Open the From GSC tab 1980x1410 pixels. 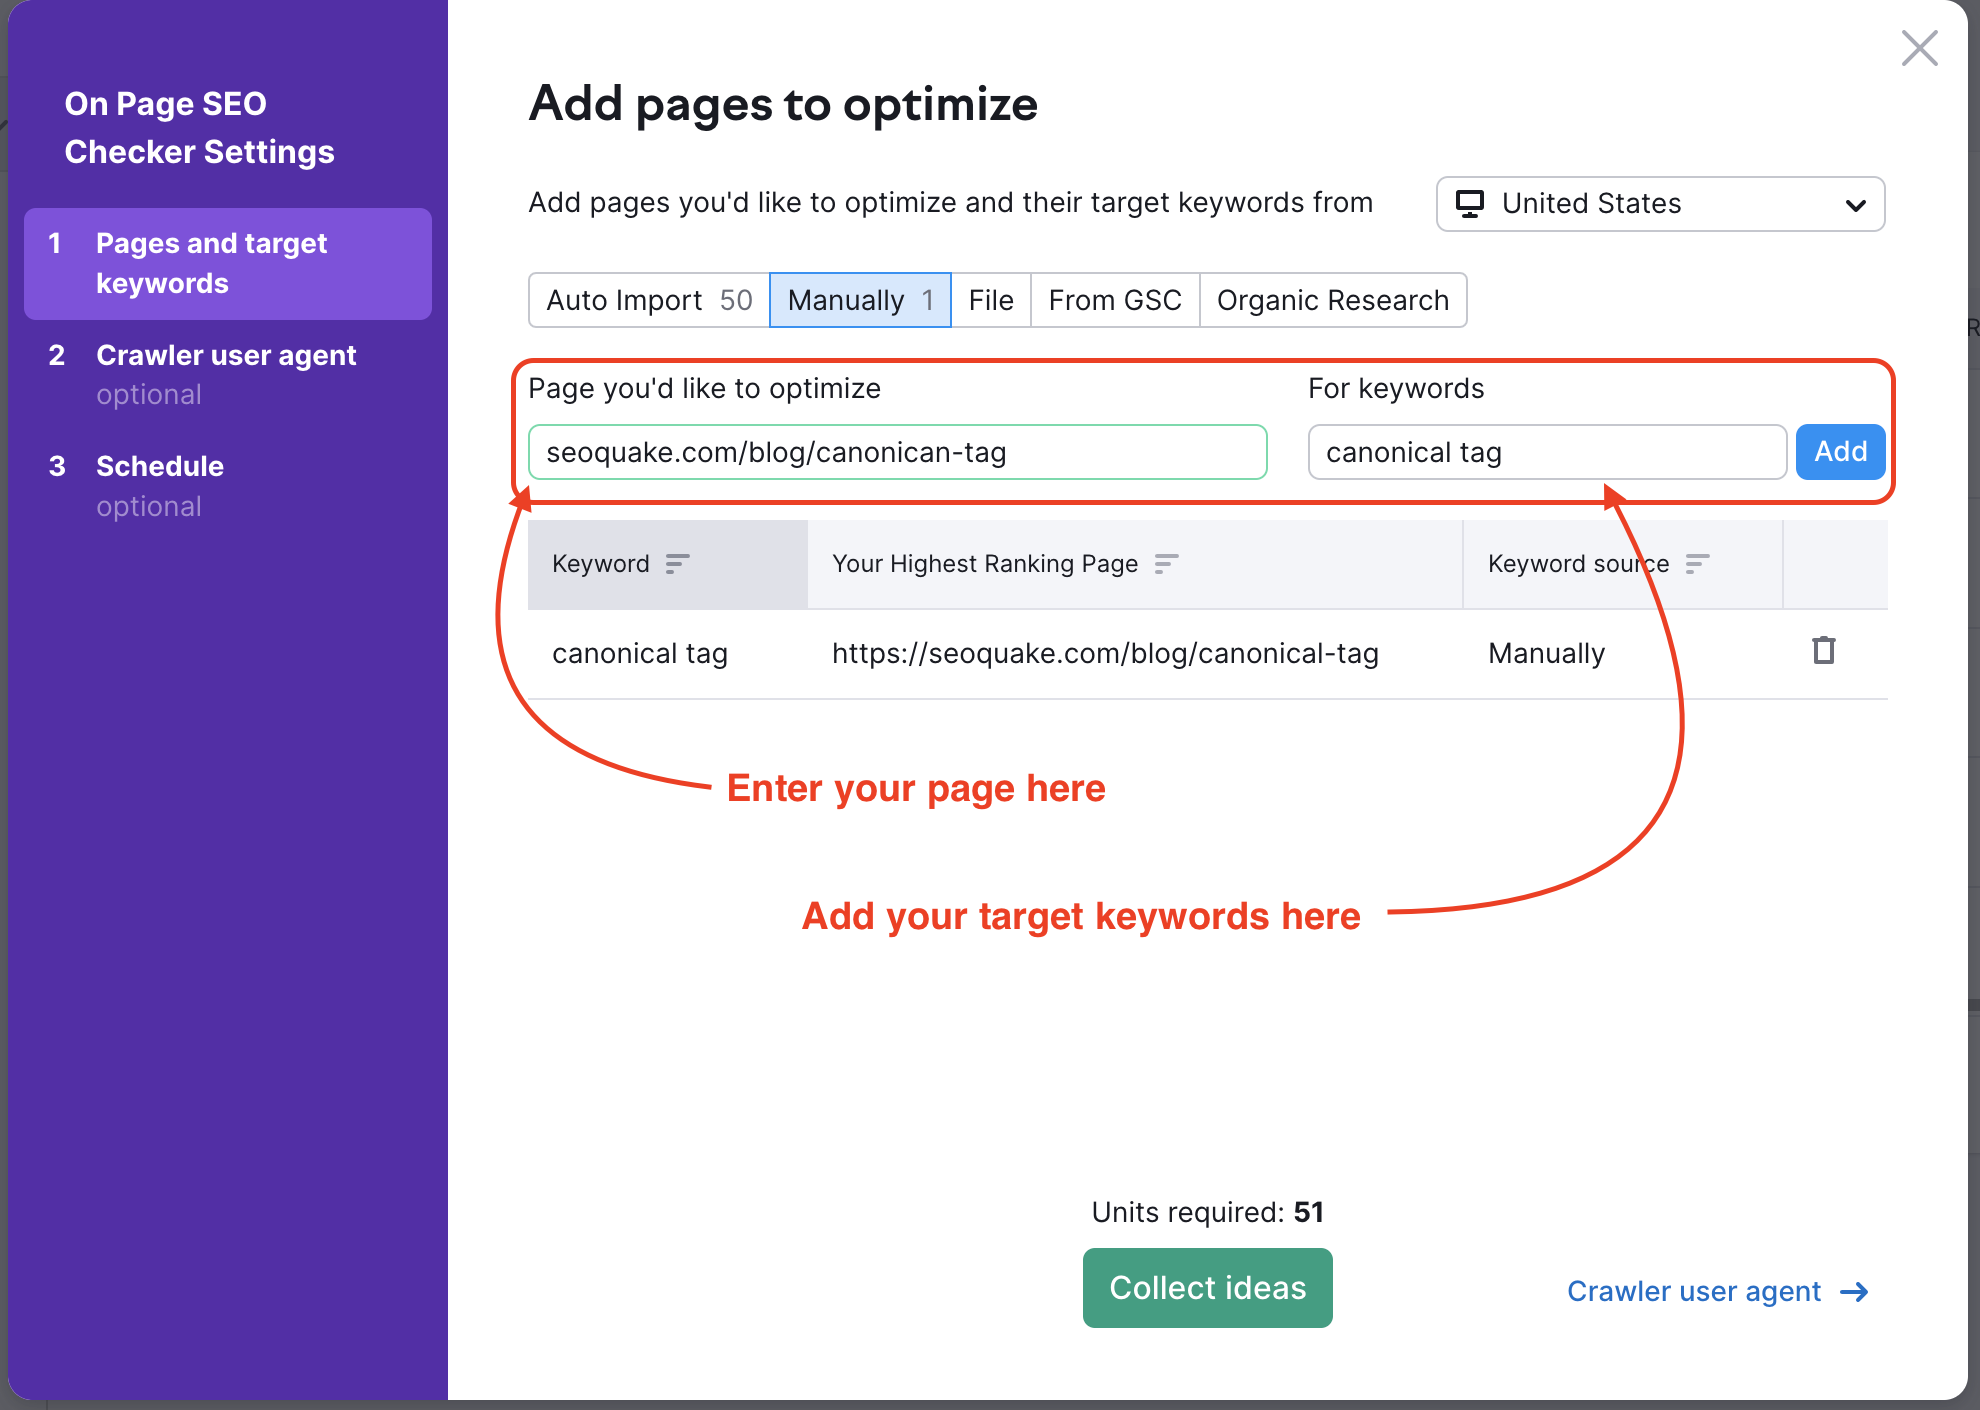coord(1114,300)
